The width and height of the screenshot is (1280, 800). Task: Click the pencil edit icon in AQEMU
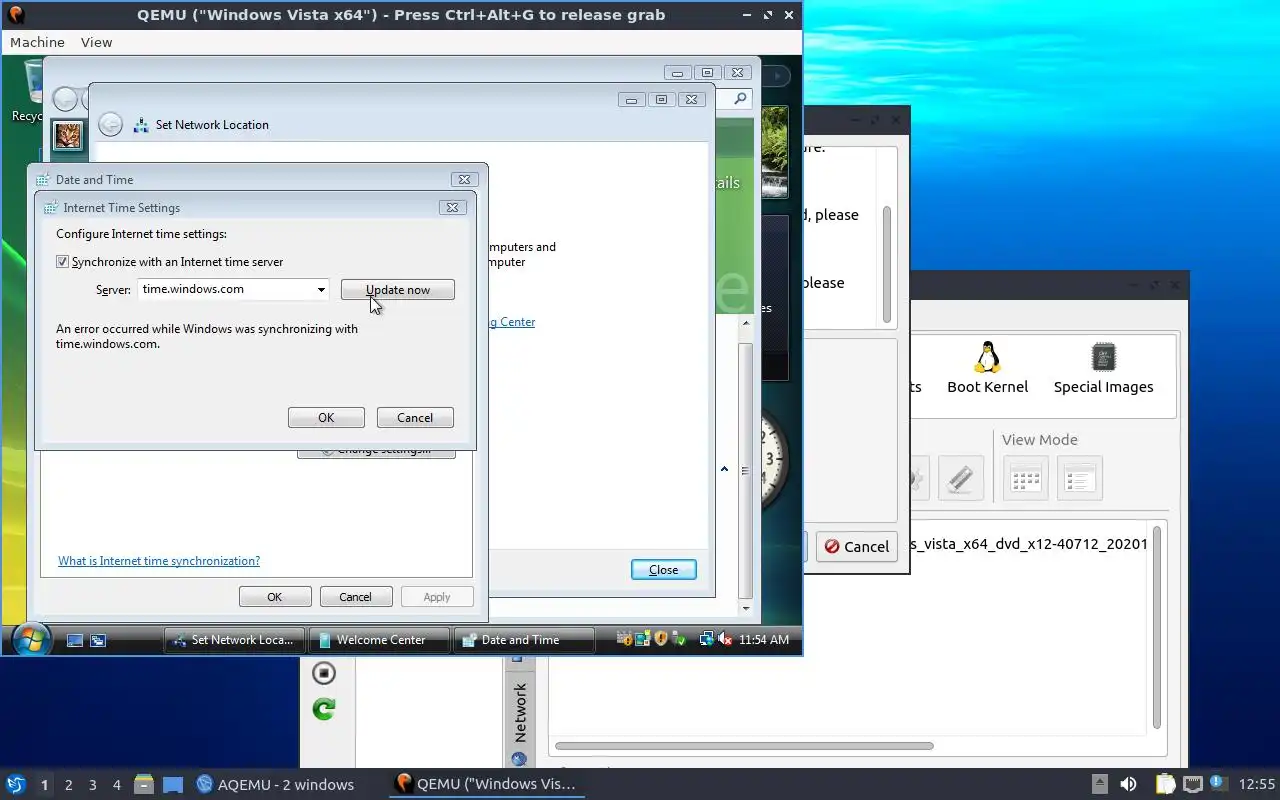960,479
